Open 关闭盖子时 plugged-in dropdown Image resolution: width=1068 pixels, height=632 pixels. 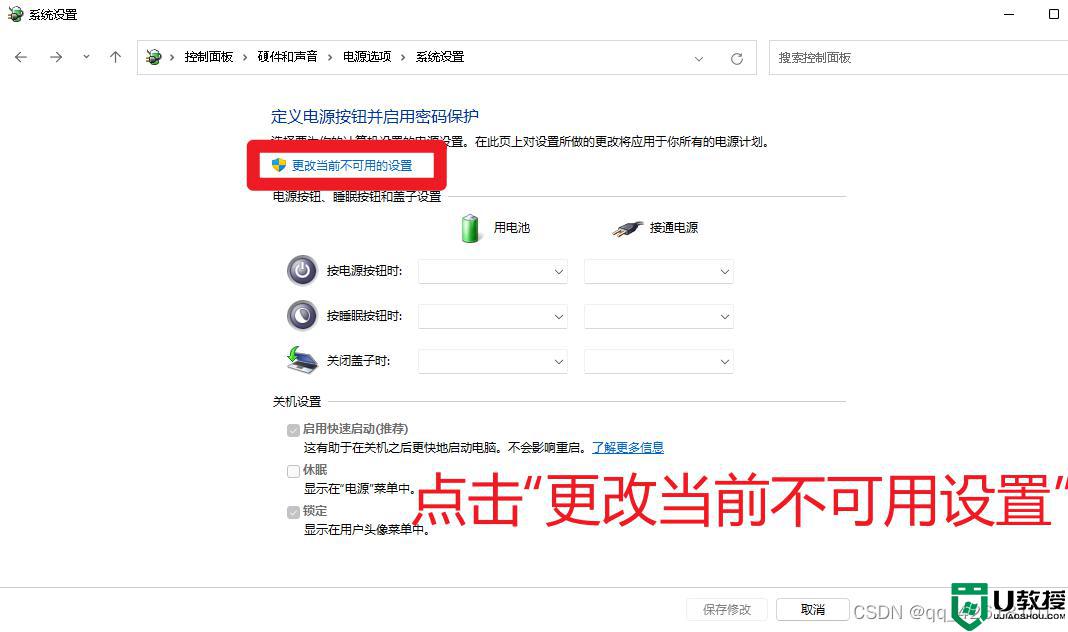click(659, 362)
